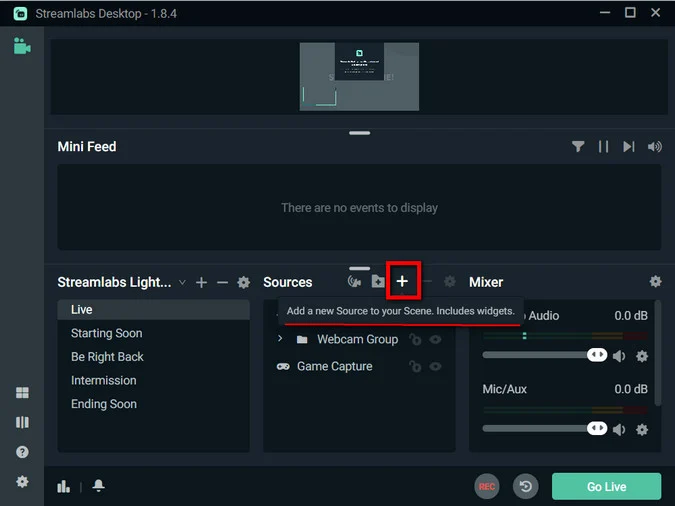This screenshot has width=675, height=506.
Task: Open the Layout Editor grid icon
Action: (22, 392)
